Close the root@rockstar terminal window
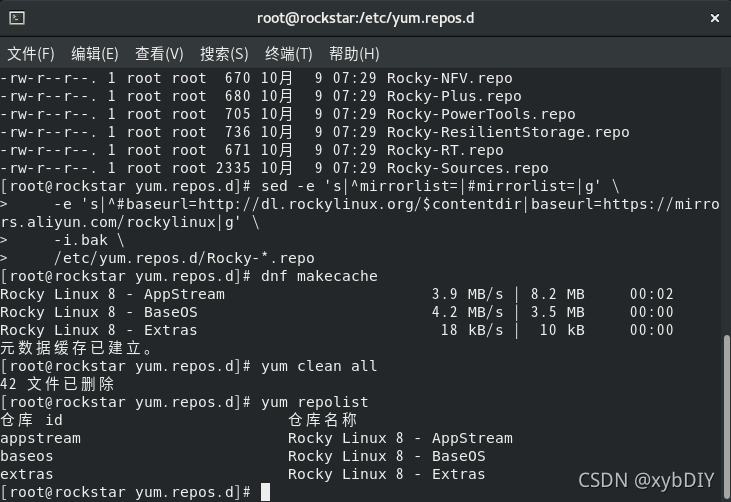The width and height of the screenshot is (731, 502). (x=713, y=17)
